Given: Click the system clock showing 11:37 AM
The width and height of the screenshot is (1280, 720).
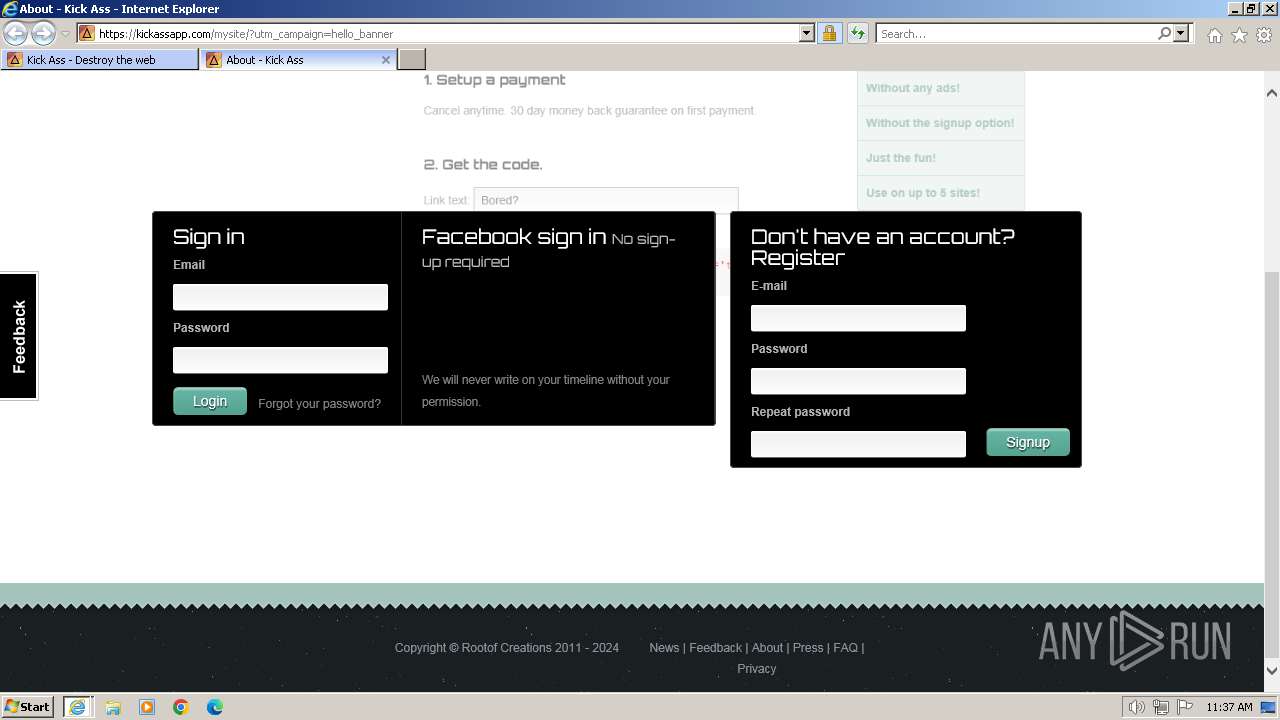Looking at the screenshot, I should 1229,707.
